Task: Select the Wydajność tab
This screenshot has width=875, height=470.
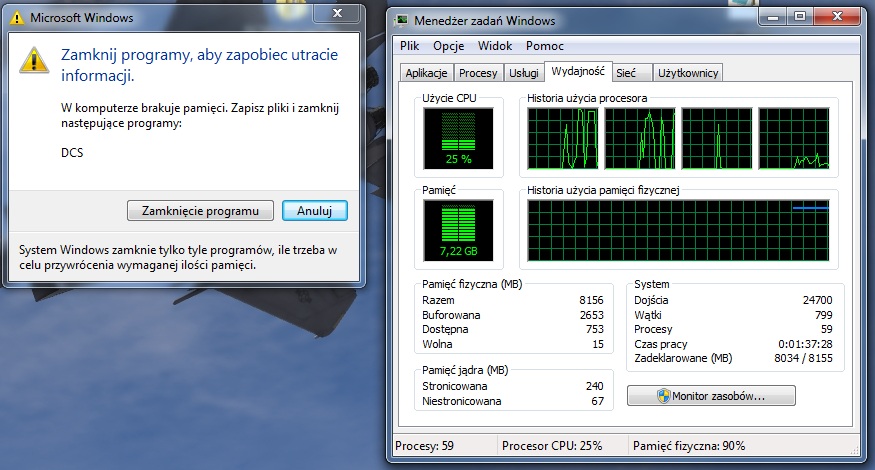Action: (x=578, y=71)
